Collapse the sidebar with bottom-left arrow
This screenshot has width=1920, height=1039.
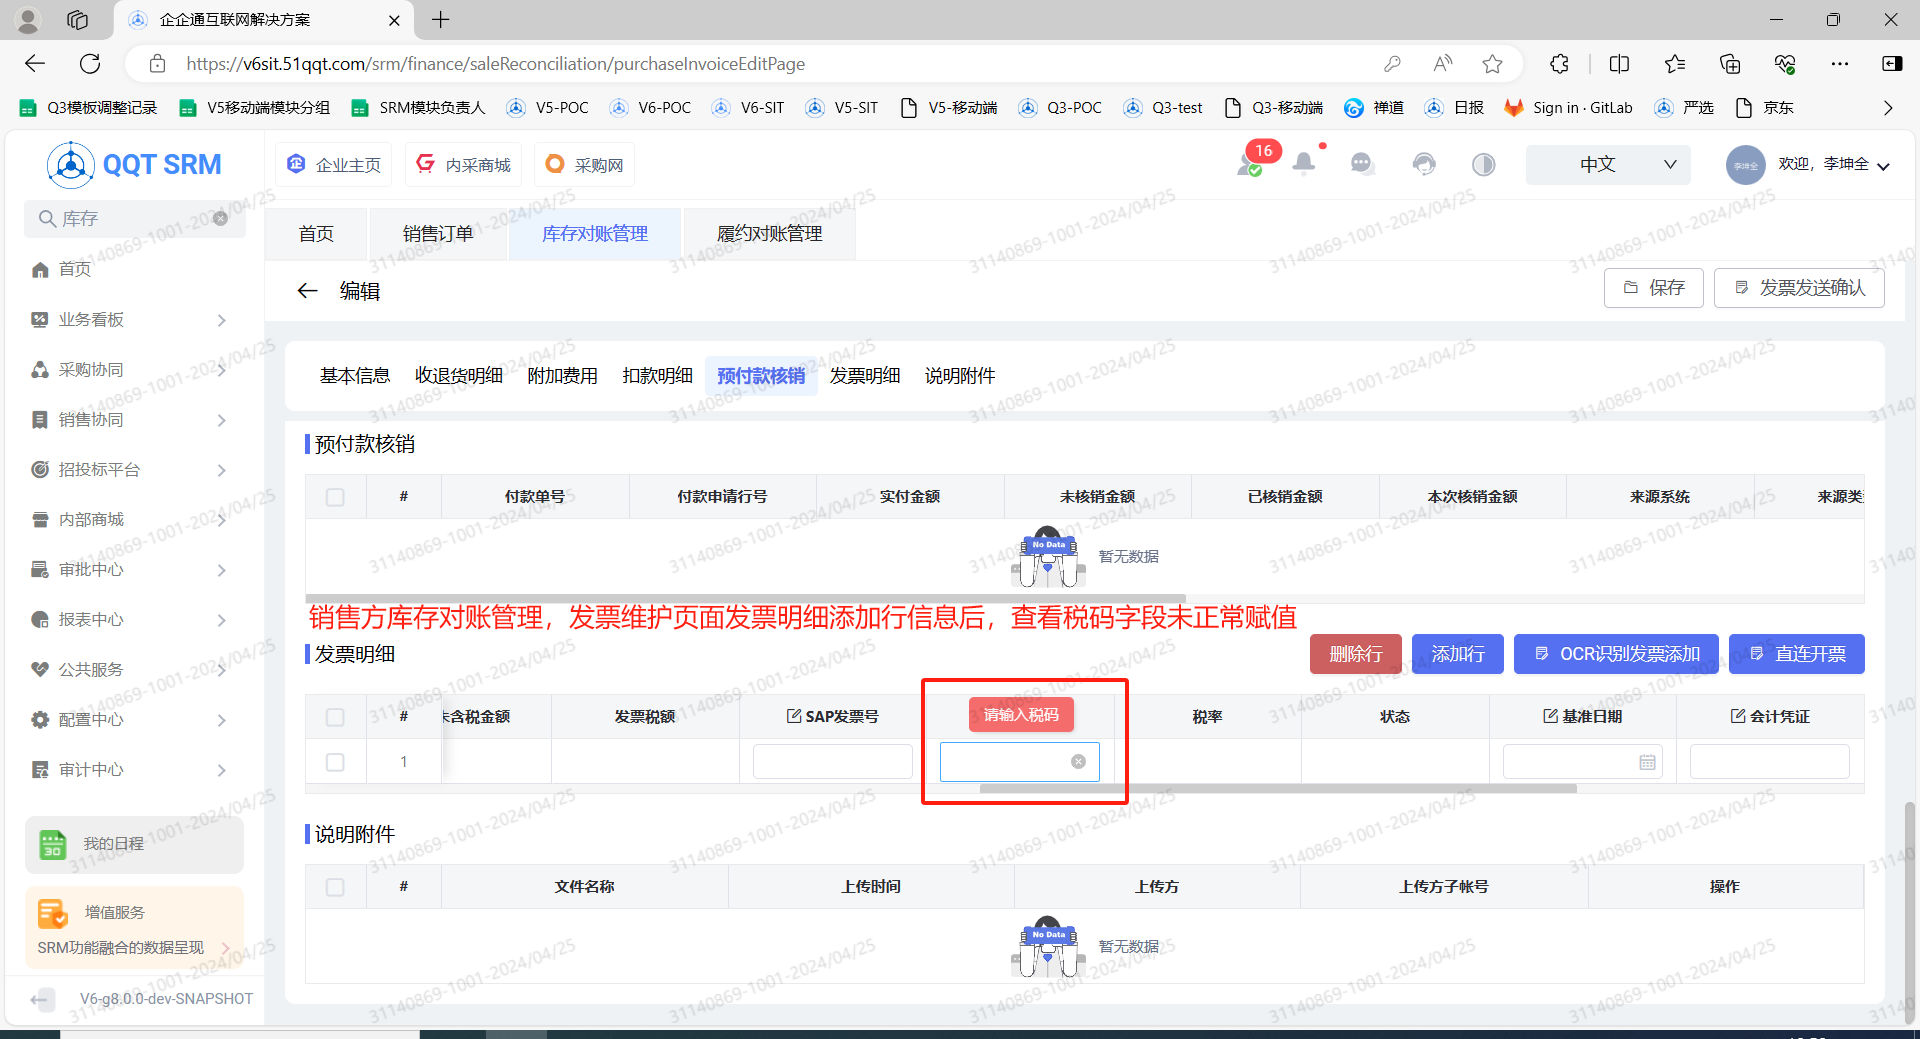42,999
